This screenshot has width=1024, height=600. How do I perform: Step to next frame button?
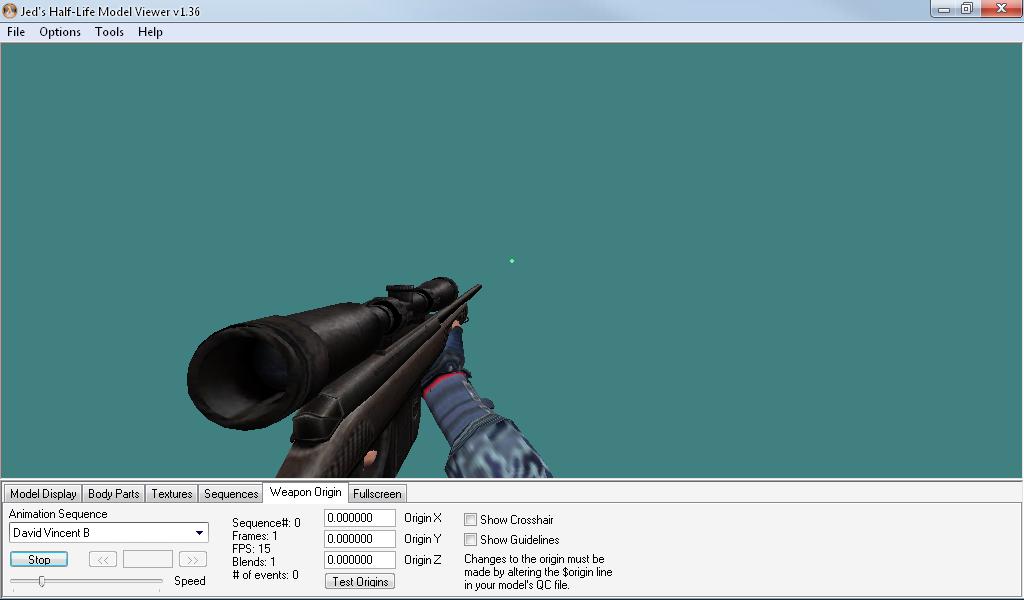pyautogui.click(x=193, y=560)
